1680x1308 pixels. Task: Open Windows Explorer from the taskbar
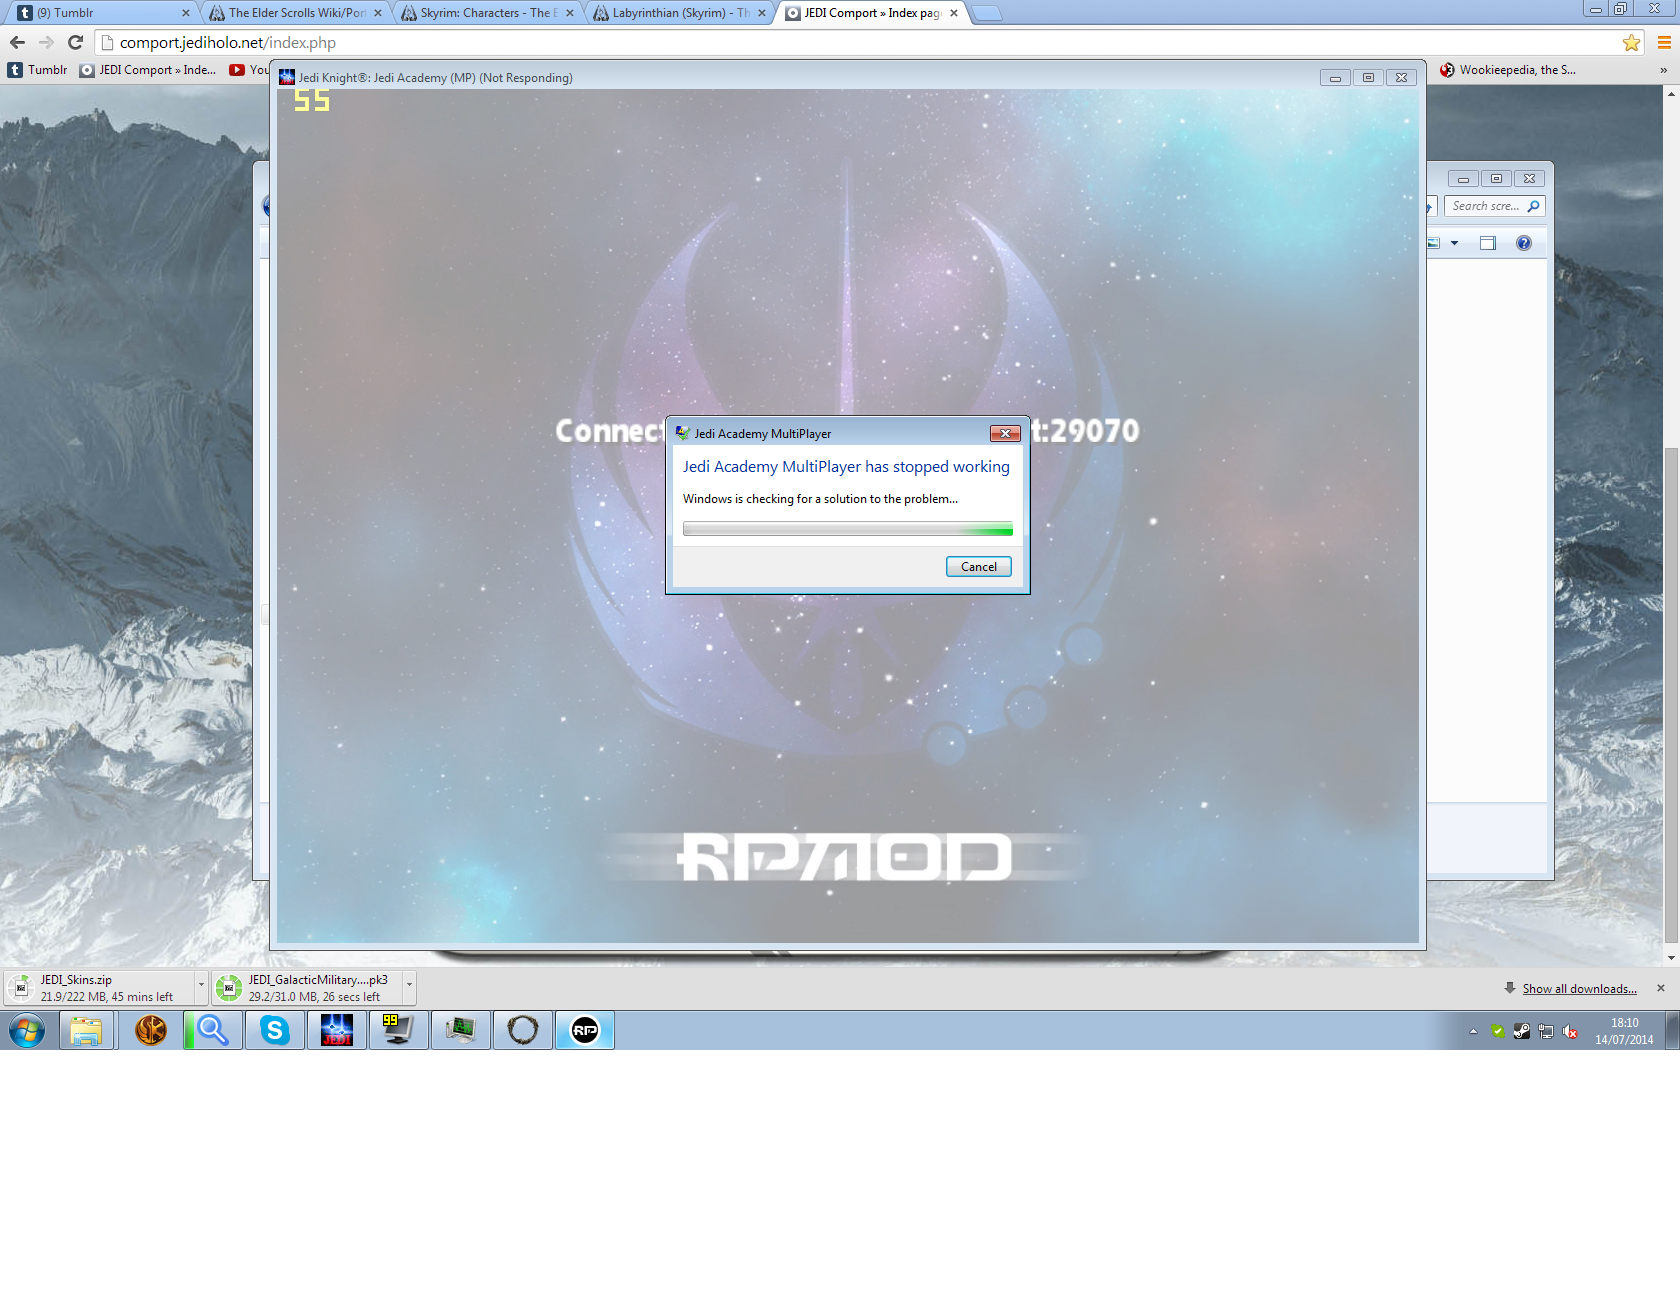[x=86, y=1030]
